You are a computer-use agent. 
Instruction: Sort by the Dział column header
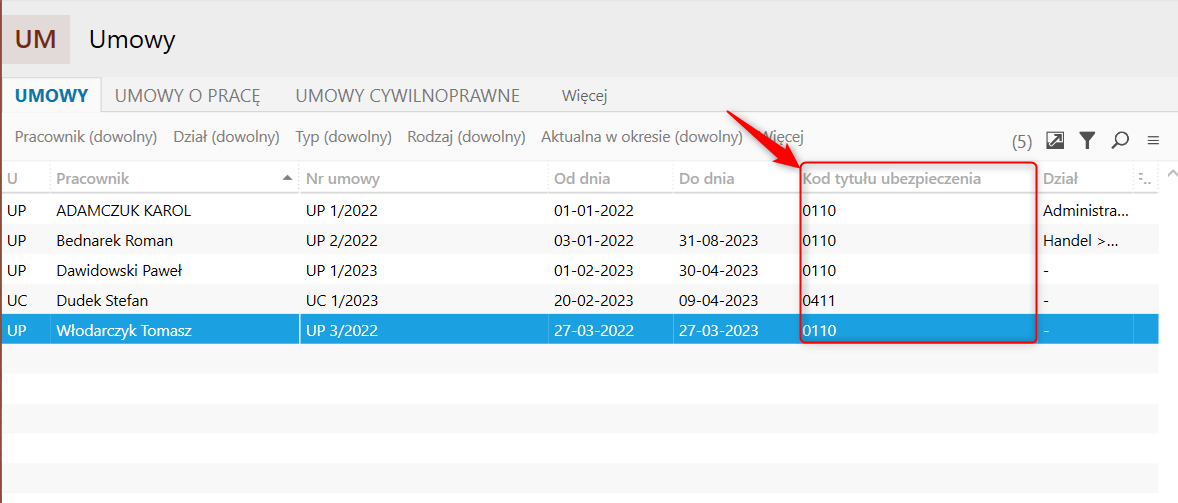pos(1085,179)
